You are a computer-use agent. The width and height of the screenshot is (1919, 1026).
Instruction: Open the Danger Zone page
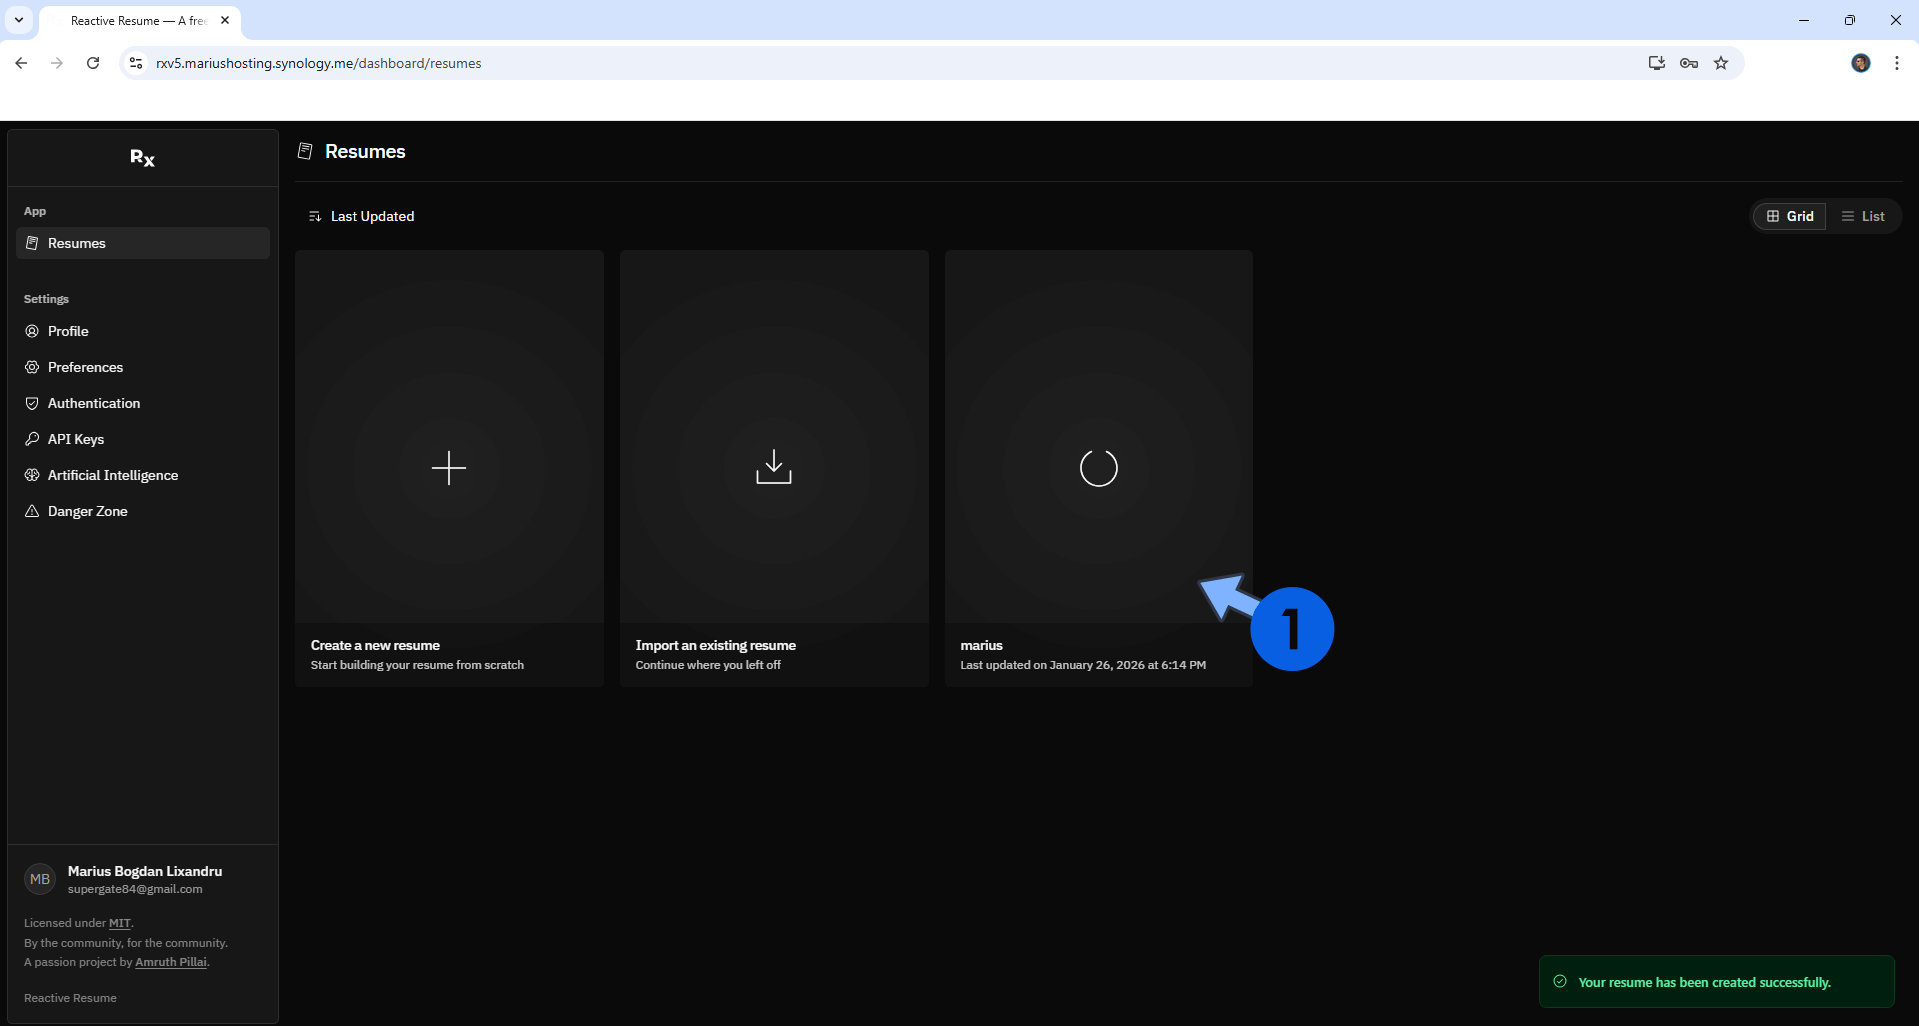[88, 511]
